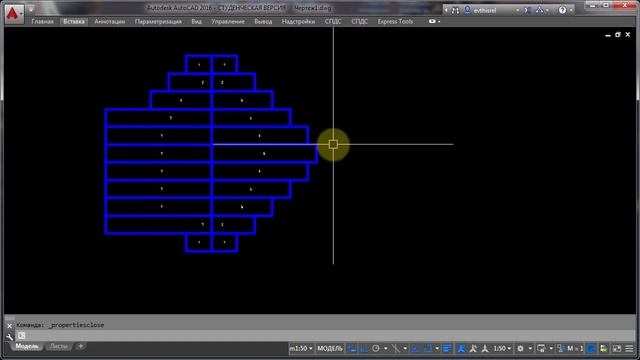Click the annotation monitor icon
Image resolution: width=640 pixels, height=360 pixels.
[x=541, y=348]
